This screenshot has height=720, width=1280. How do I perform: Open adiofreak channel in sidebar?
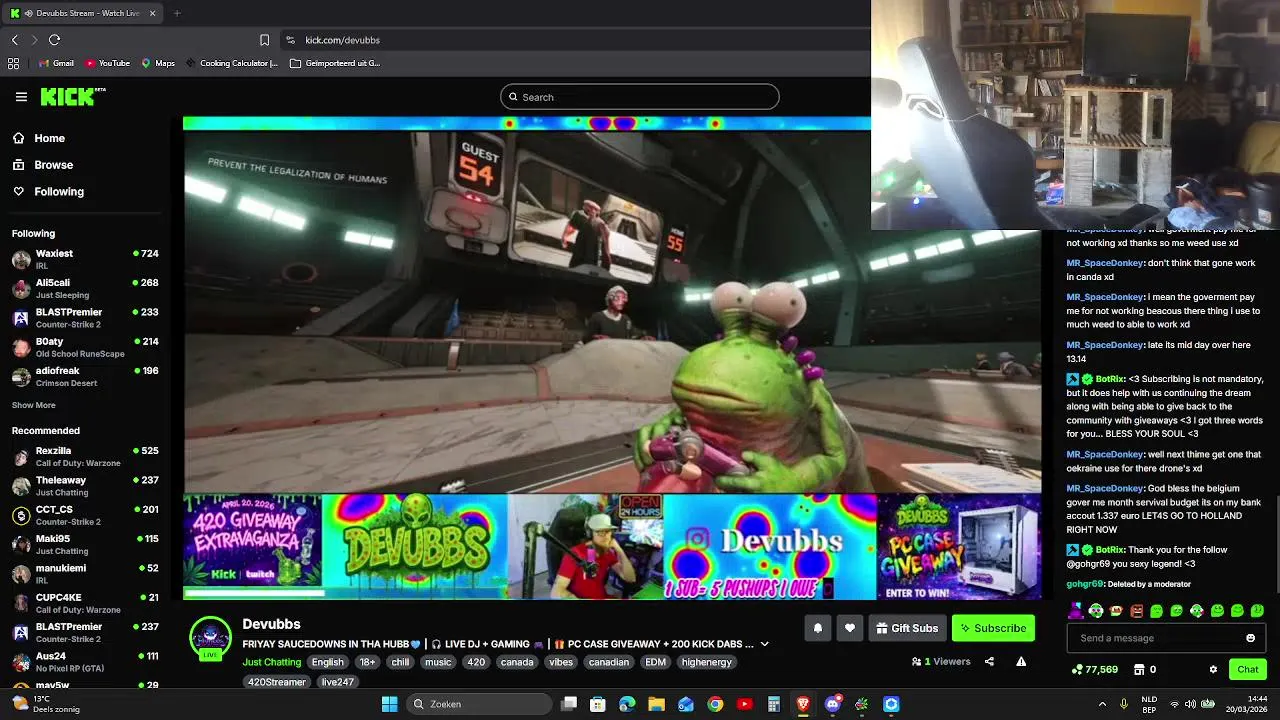click(85, 376)
